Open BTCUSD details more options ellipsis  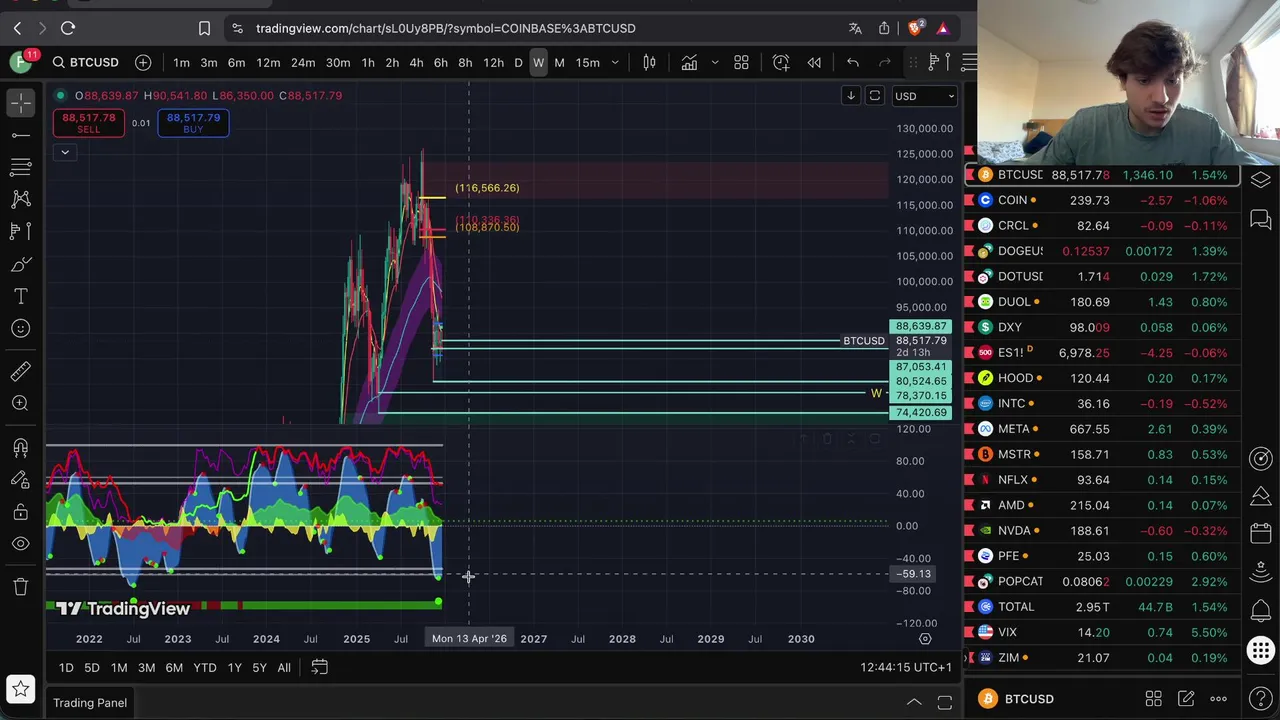click(x=1218, y=699)
